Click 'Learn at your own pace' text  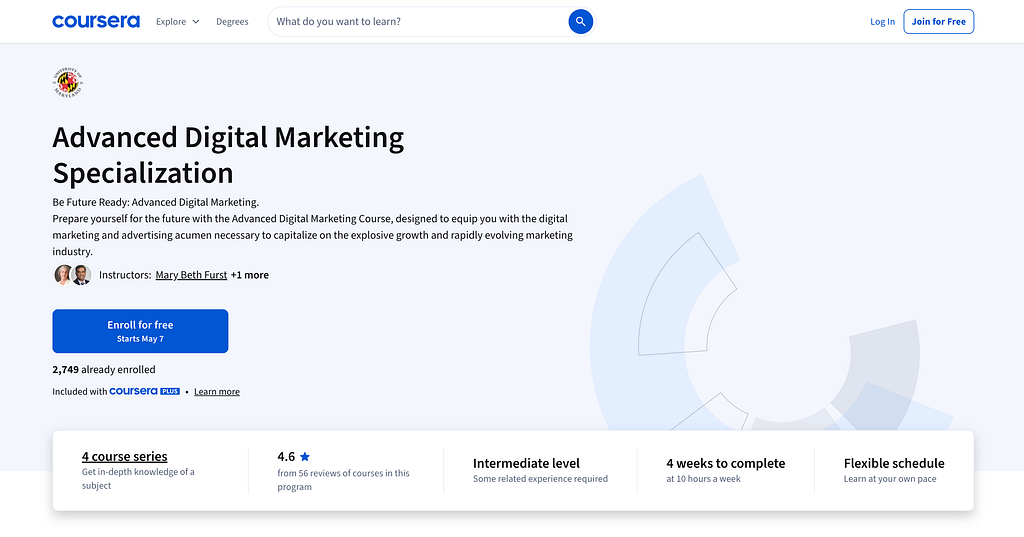point(890,479)
